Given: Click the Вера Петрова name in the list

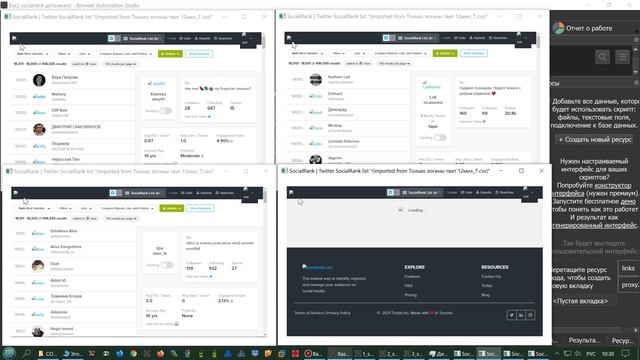Looking at the screenshot, I should pyautogui.click(x=64, y=77).
